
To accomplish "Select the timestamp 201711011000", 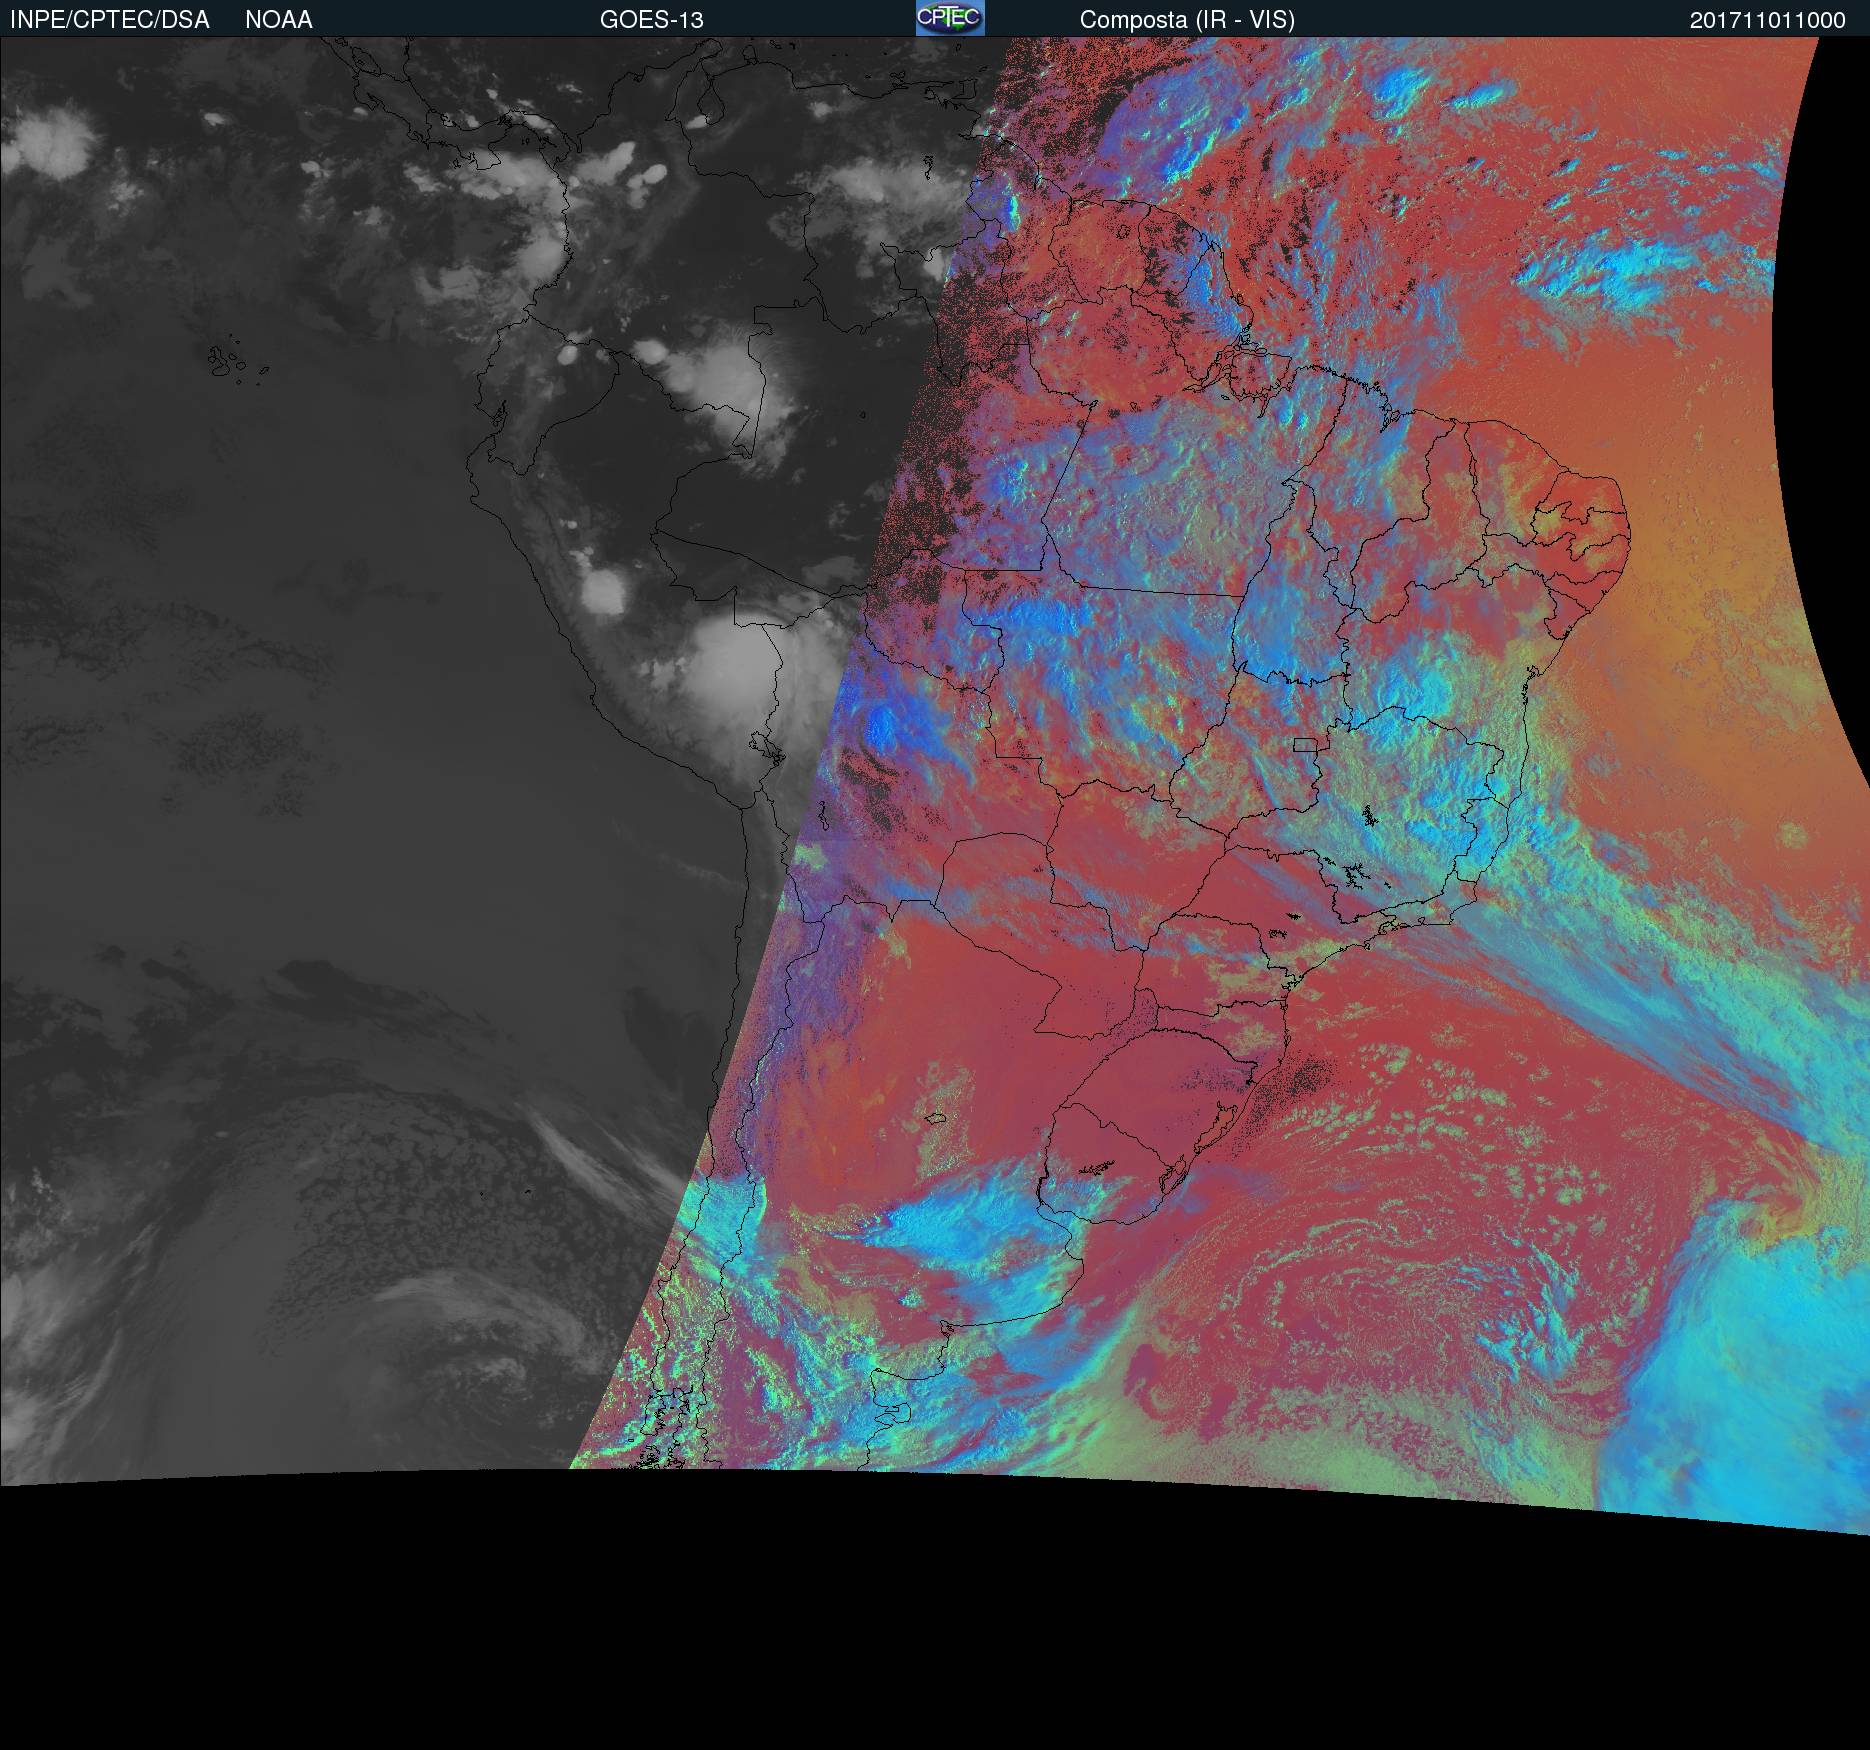I will (x=1767, y=20).
